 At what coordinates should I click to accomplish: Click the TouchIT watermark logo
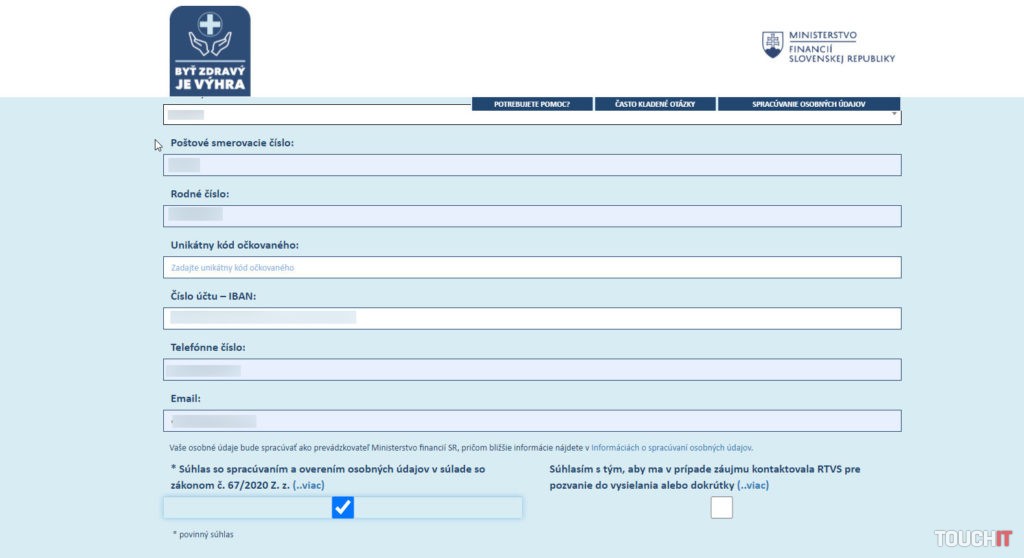click(973, 538)
